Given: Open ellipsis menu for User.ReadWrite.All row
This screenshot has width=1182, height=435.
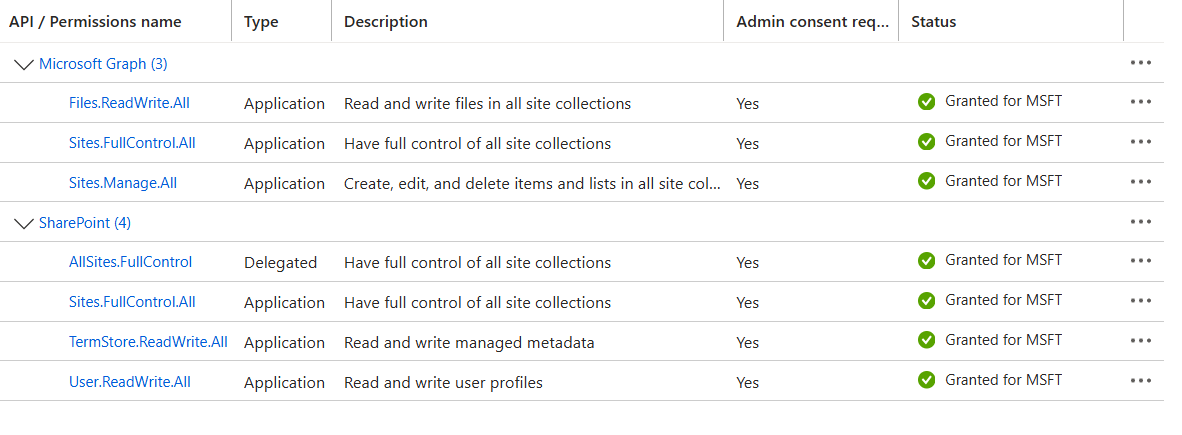Looking at the screenshot, I should coord(1141,381).
